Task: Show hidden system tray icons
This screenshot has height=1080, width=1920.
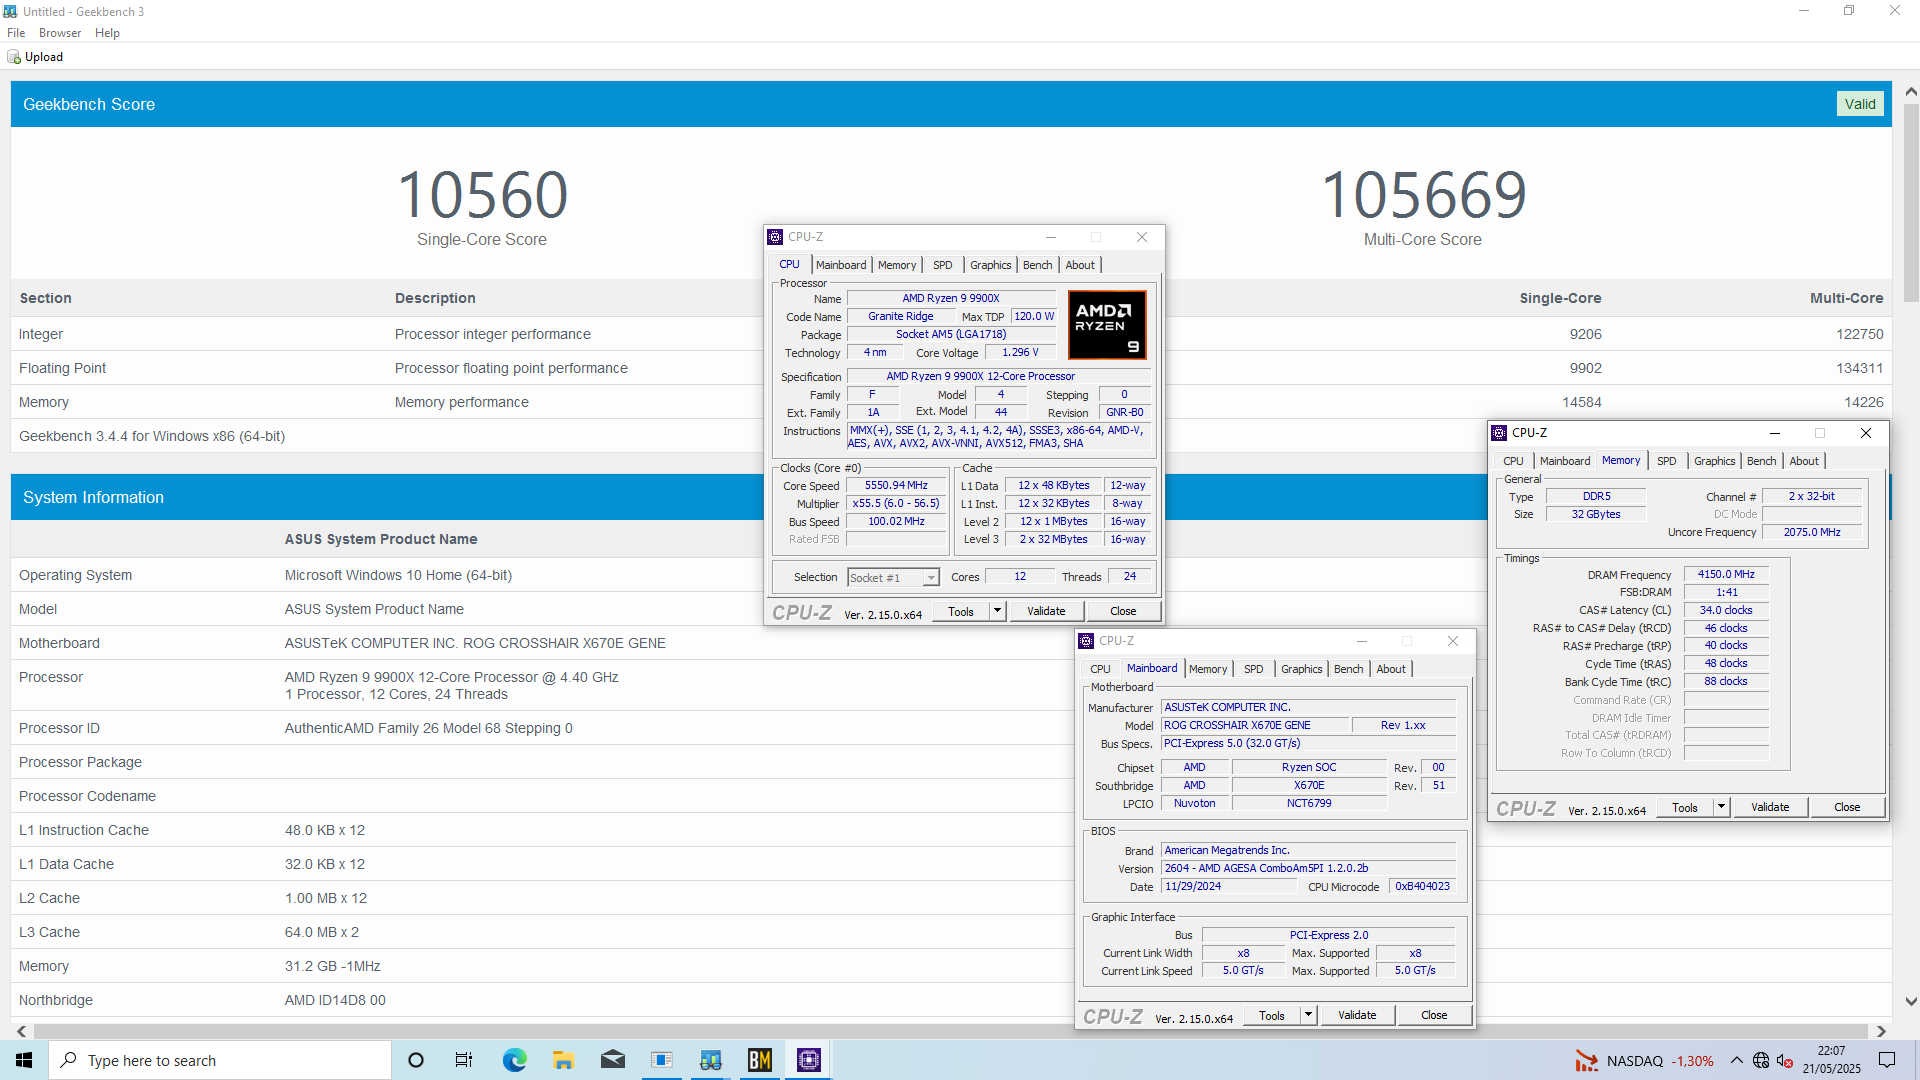Action: pyautogui.click(x=1737, y=1060)
